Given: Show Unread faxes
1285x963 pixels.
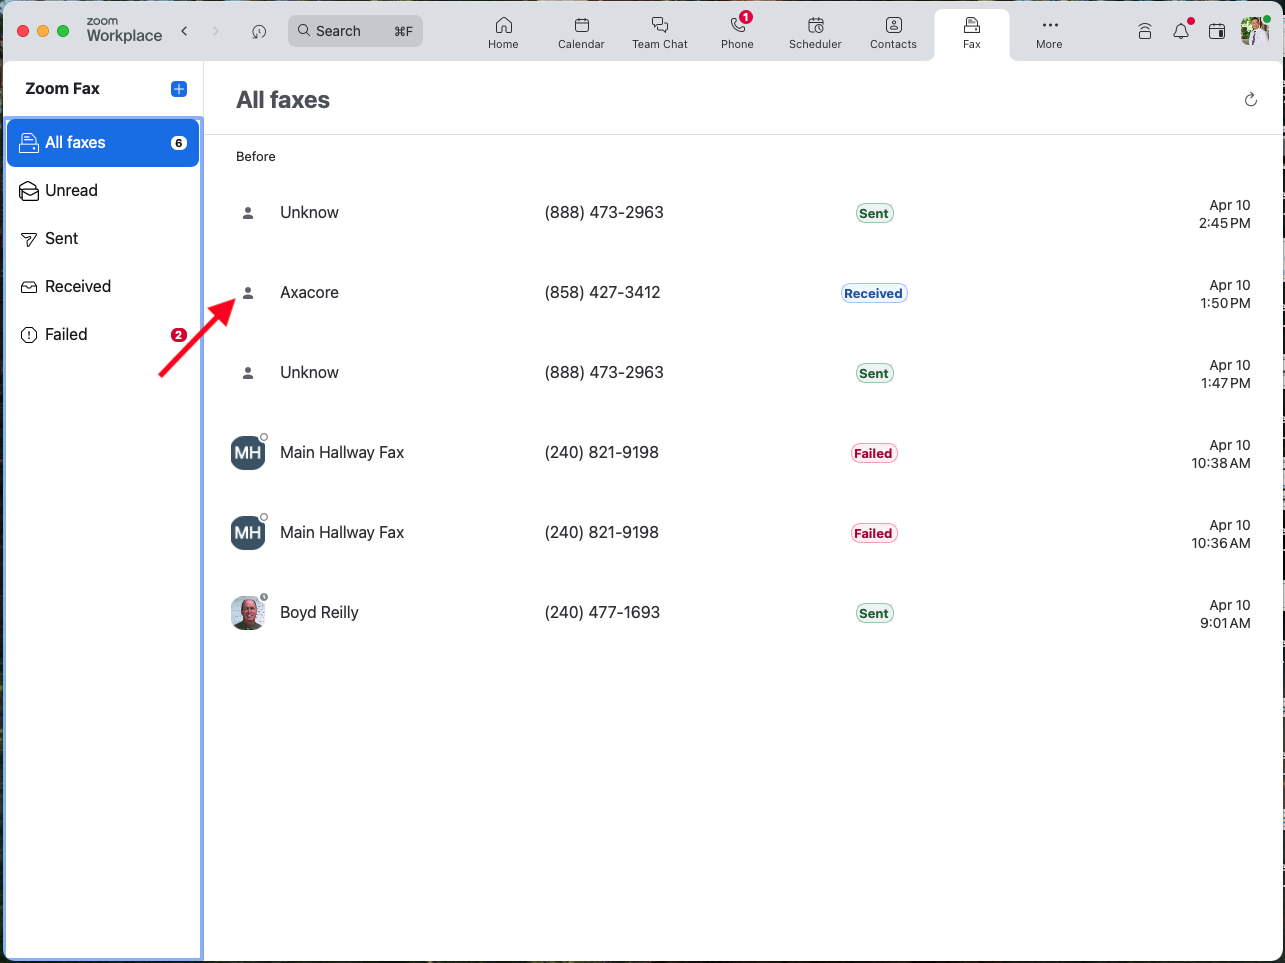Looking at the screenshot, I should 103,191.
